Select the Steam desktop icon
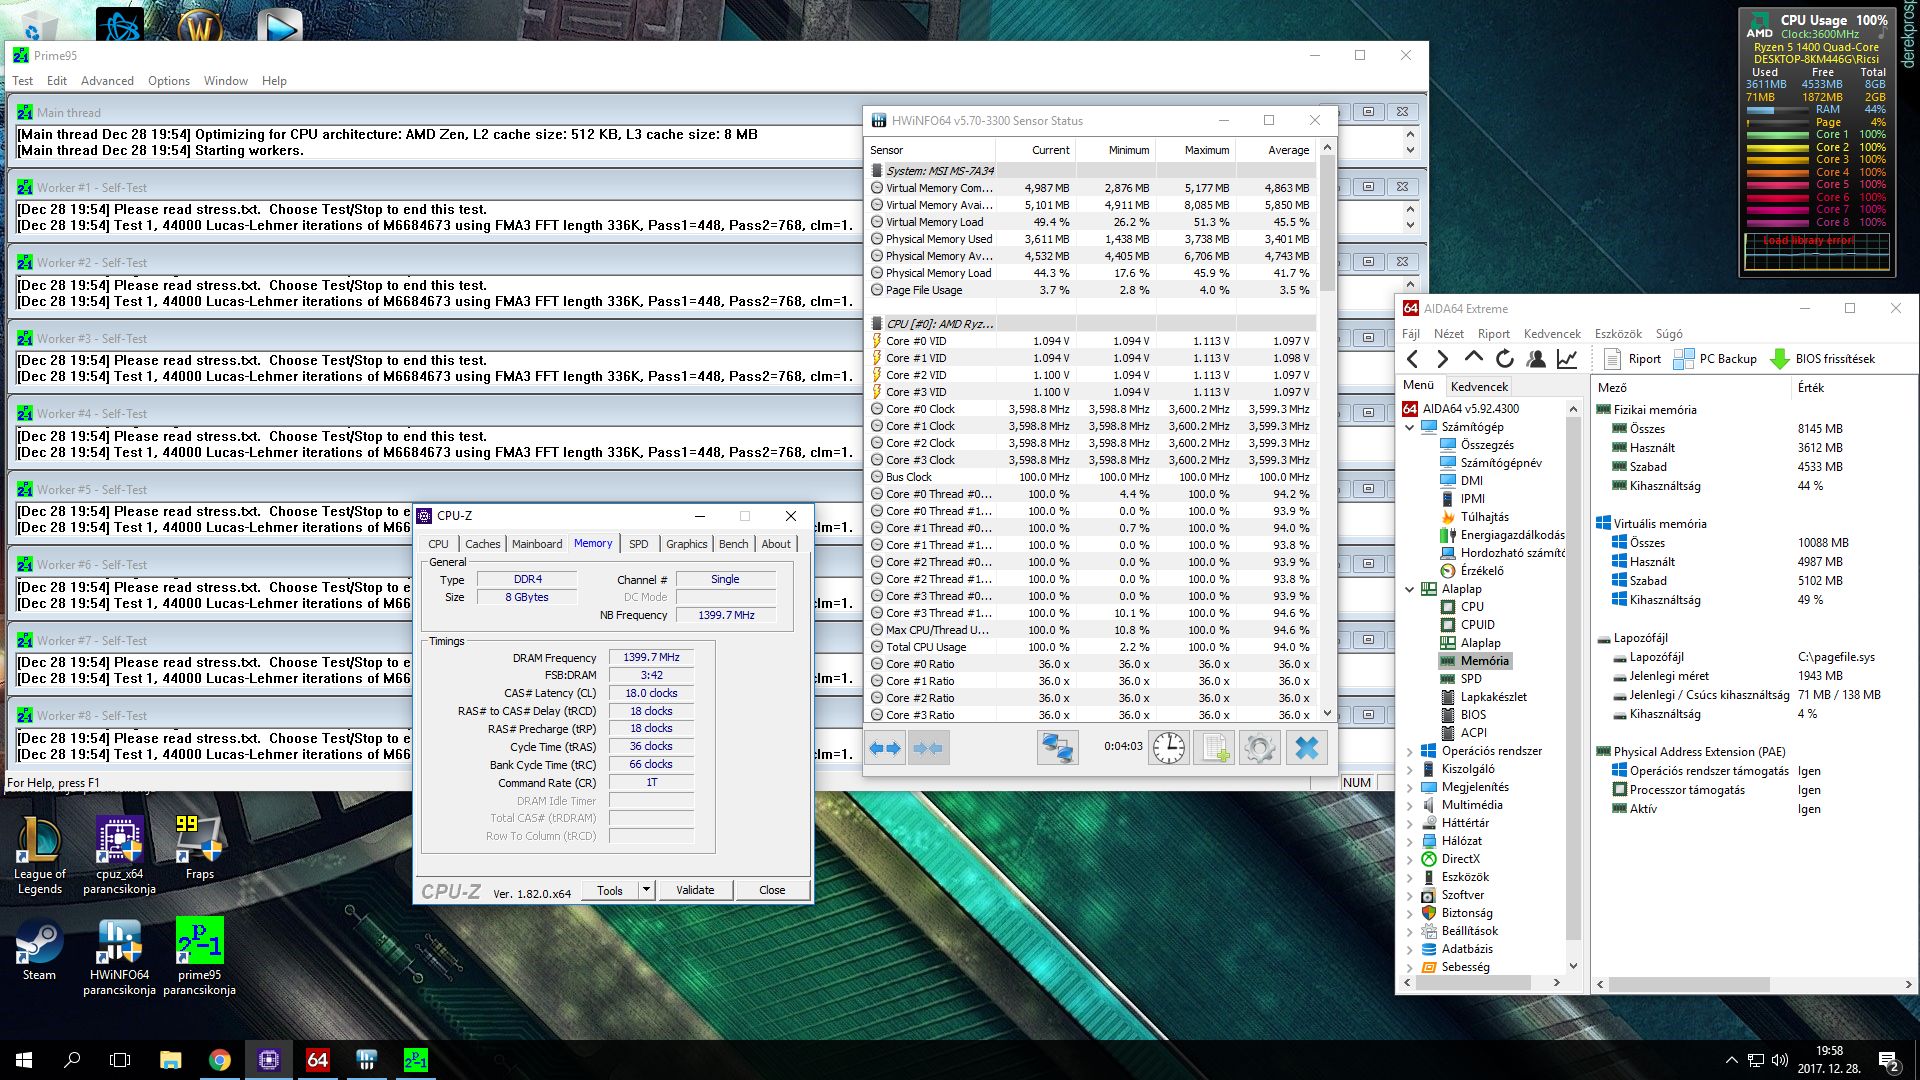 [x=39, y=950]
